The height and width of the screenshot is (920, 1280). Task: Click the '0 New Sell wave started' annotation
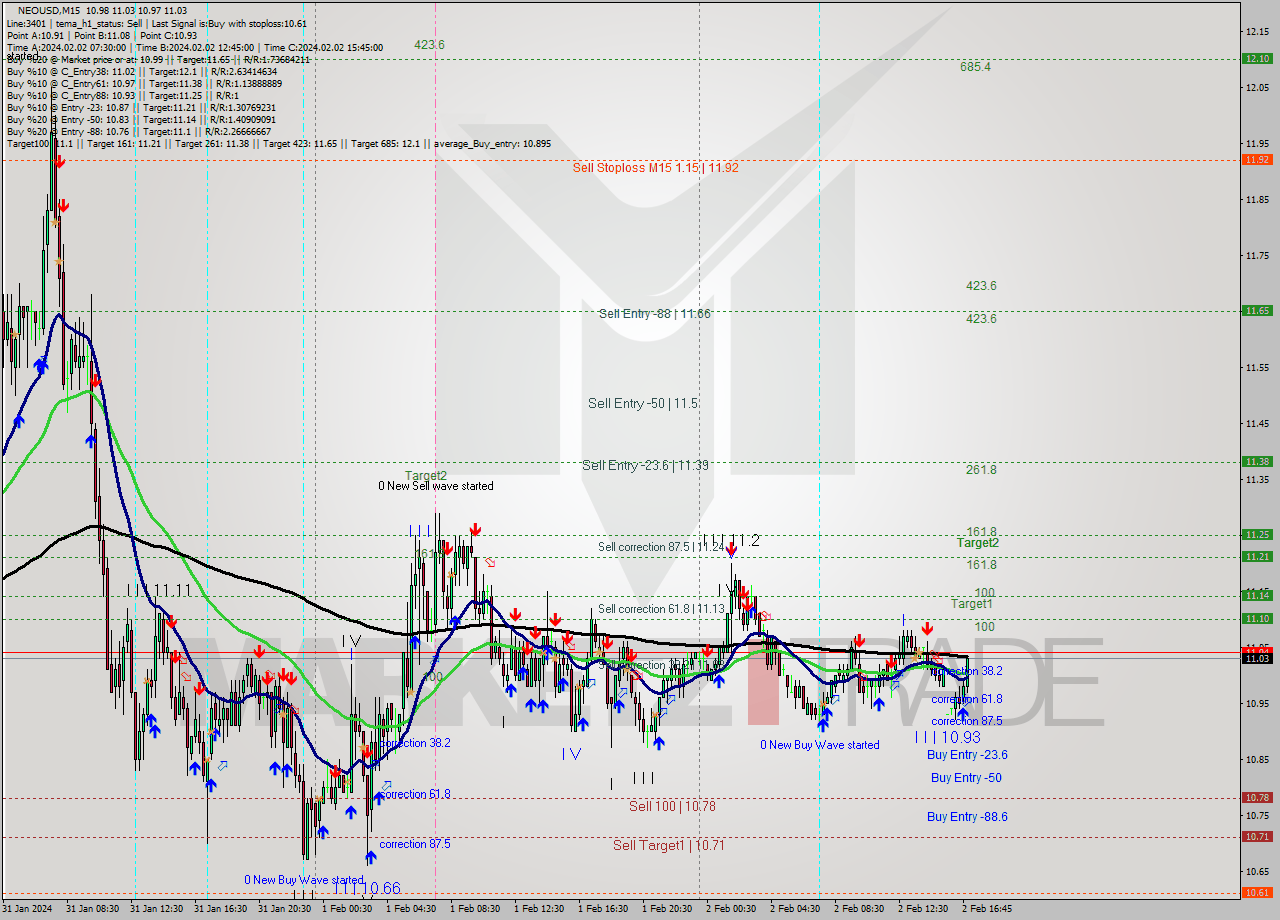[x=436, y=486]
